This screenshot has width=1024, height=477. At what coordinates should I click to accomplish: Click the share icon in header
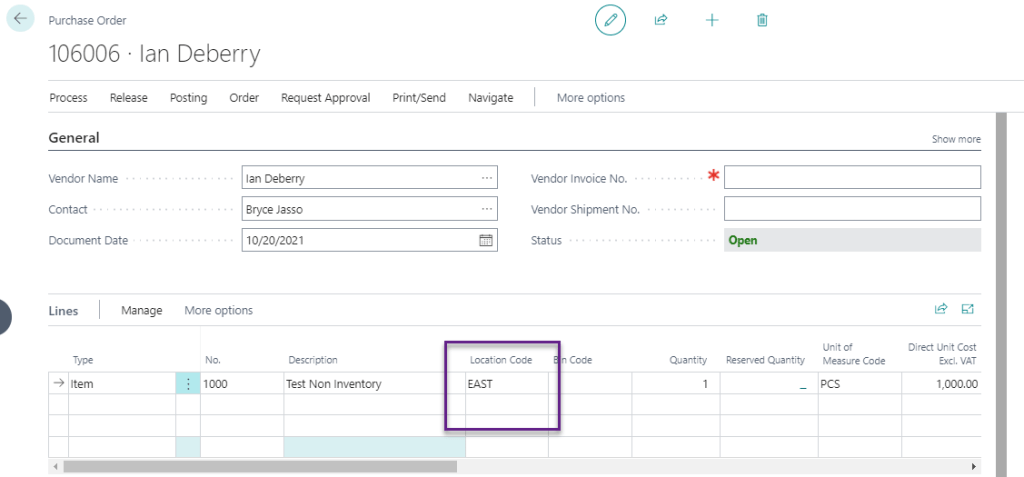point(661,20)
